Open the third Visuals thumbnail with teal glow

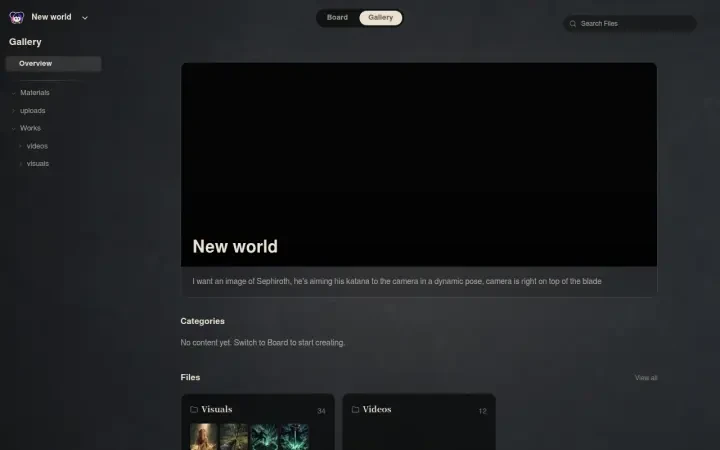tap(264, 437)
